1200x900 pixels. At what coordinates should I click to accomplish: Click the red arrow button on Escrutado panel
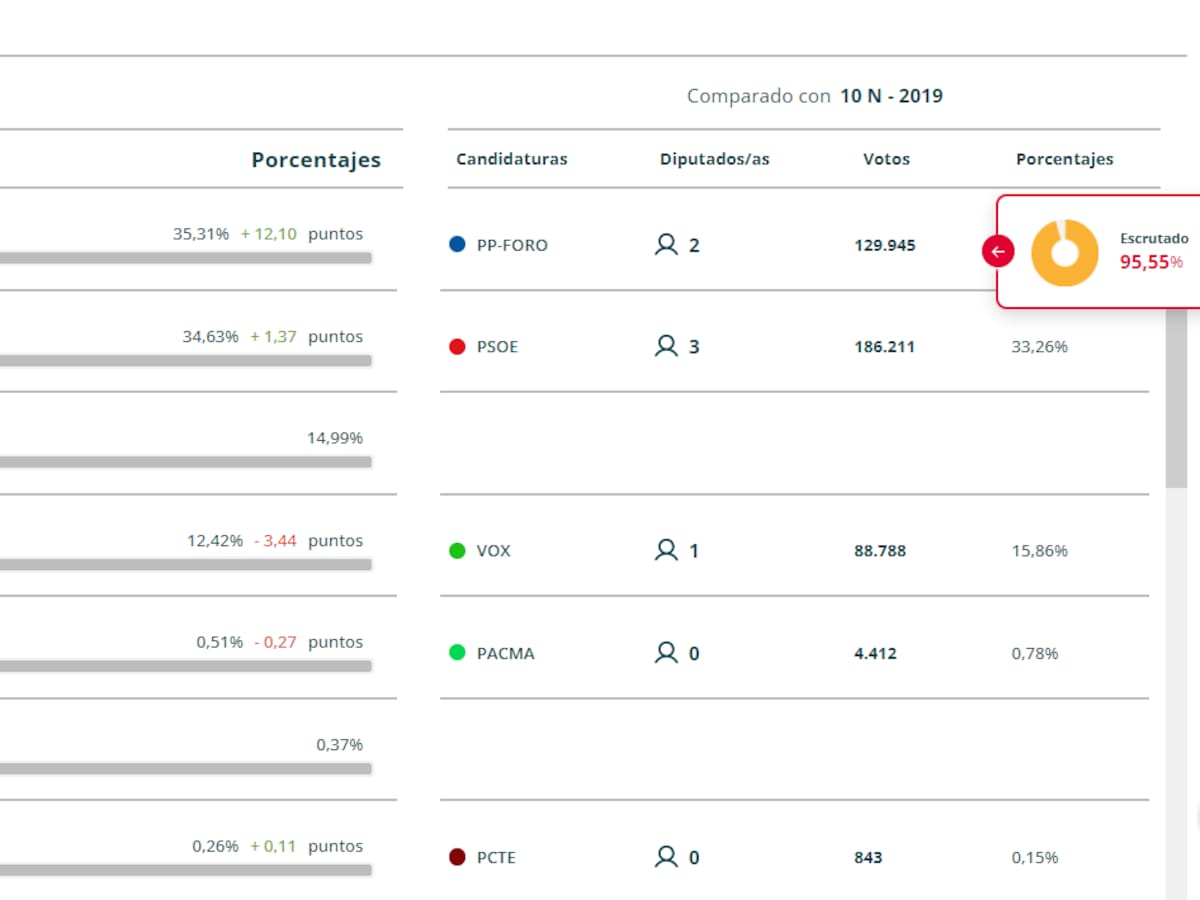tap(997, 252)
